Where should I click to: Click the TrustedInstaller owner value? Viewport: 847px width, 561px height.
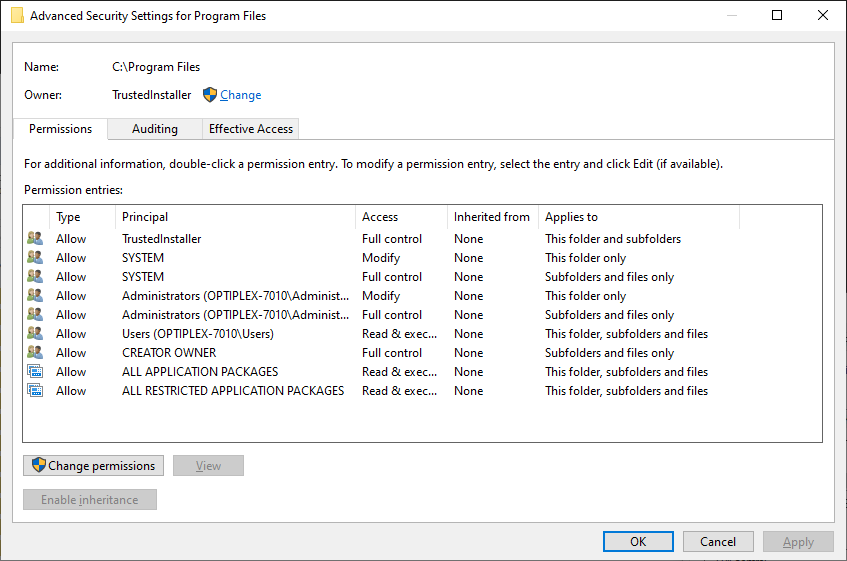(x=152, y=95)
